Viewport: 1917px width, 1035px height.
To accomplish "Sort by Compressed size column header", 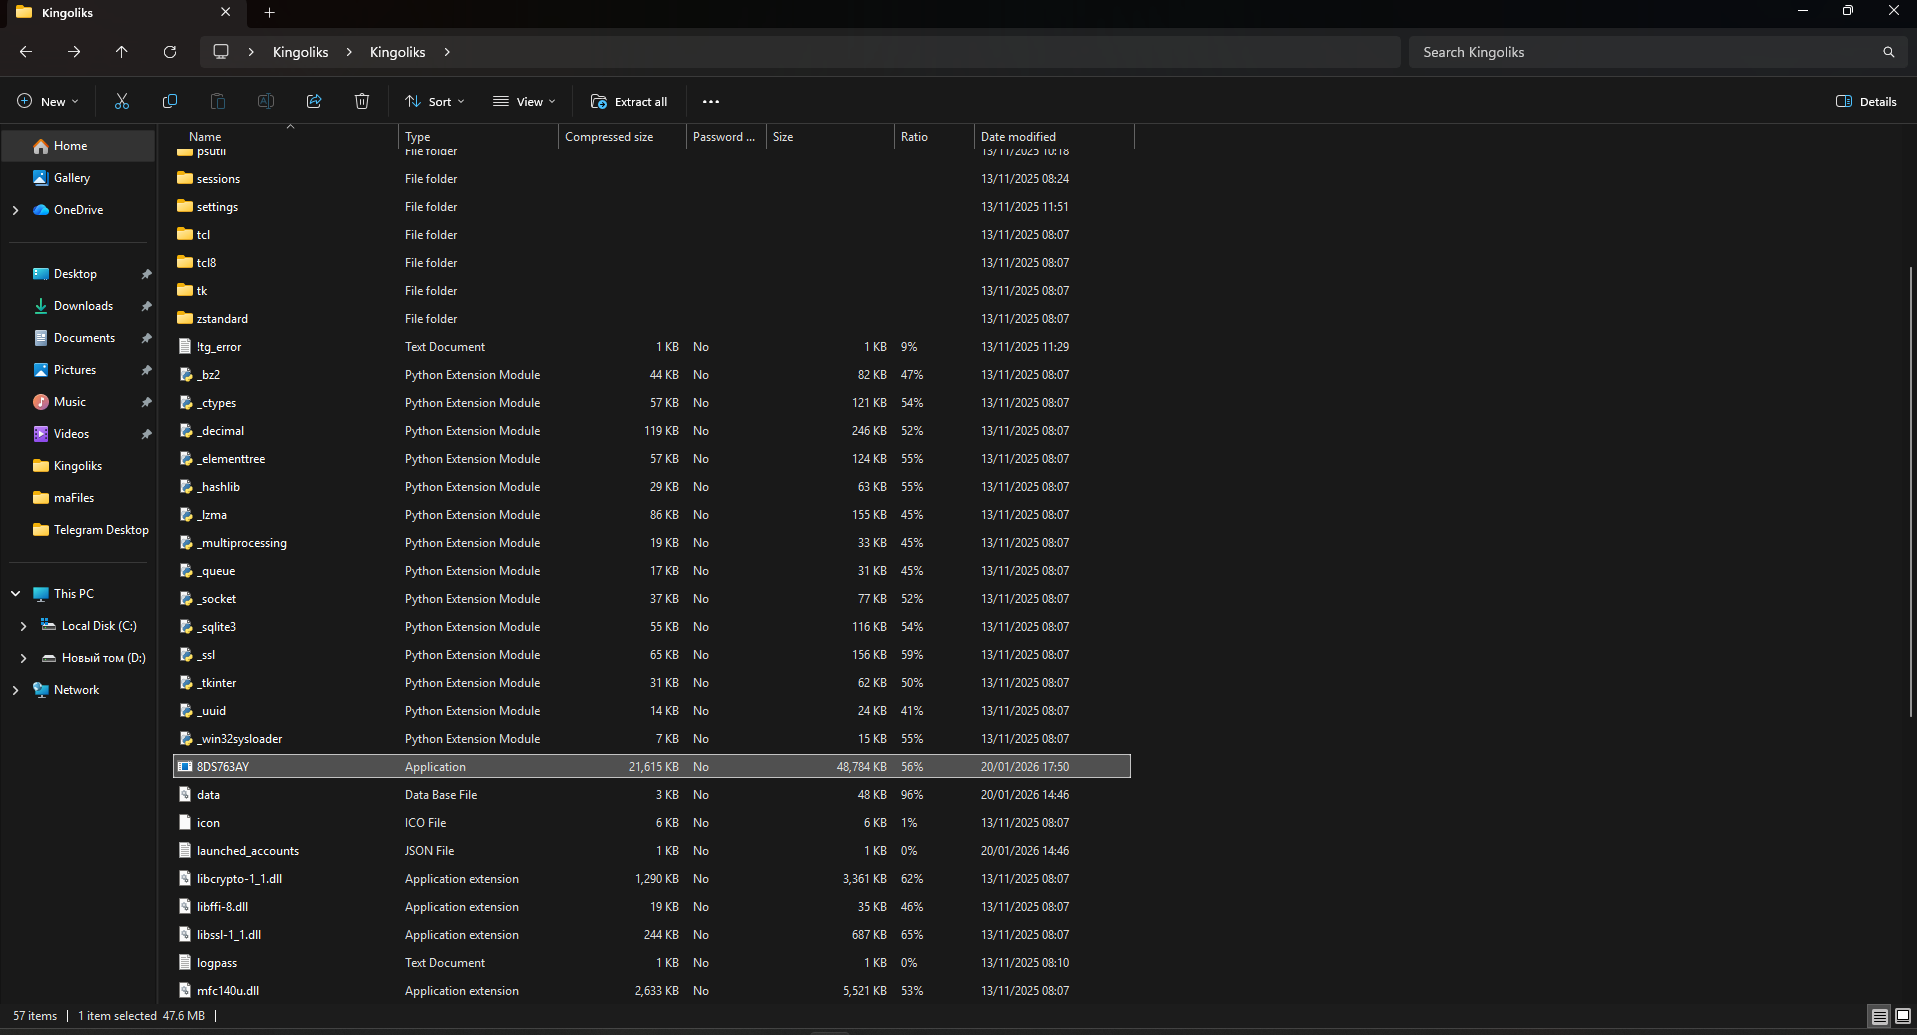I will click(x=609, y=137).
